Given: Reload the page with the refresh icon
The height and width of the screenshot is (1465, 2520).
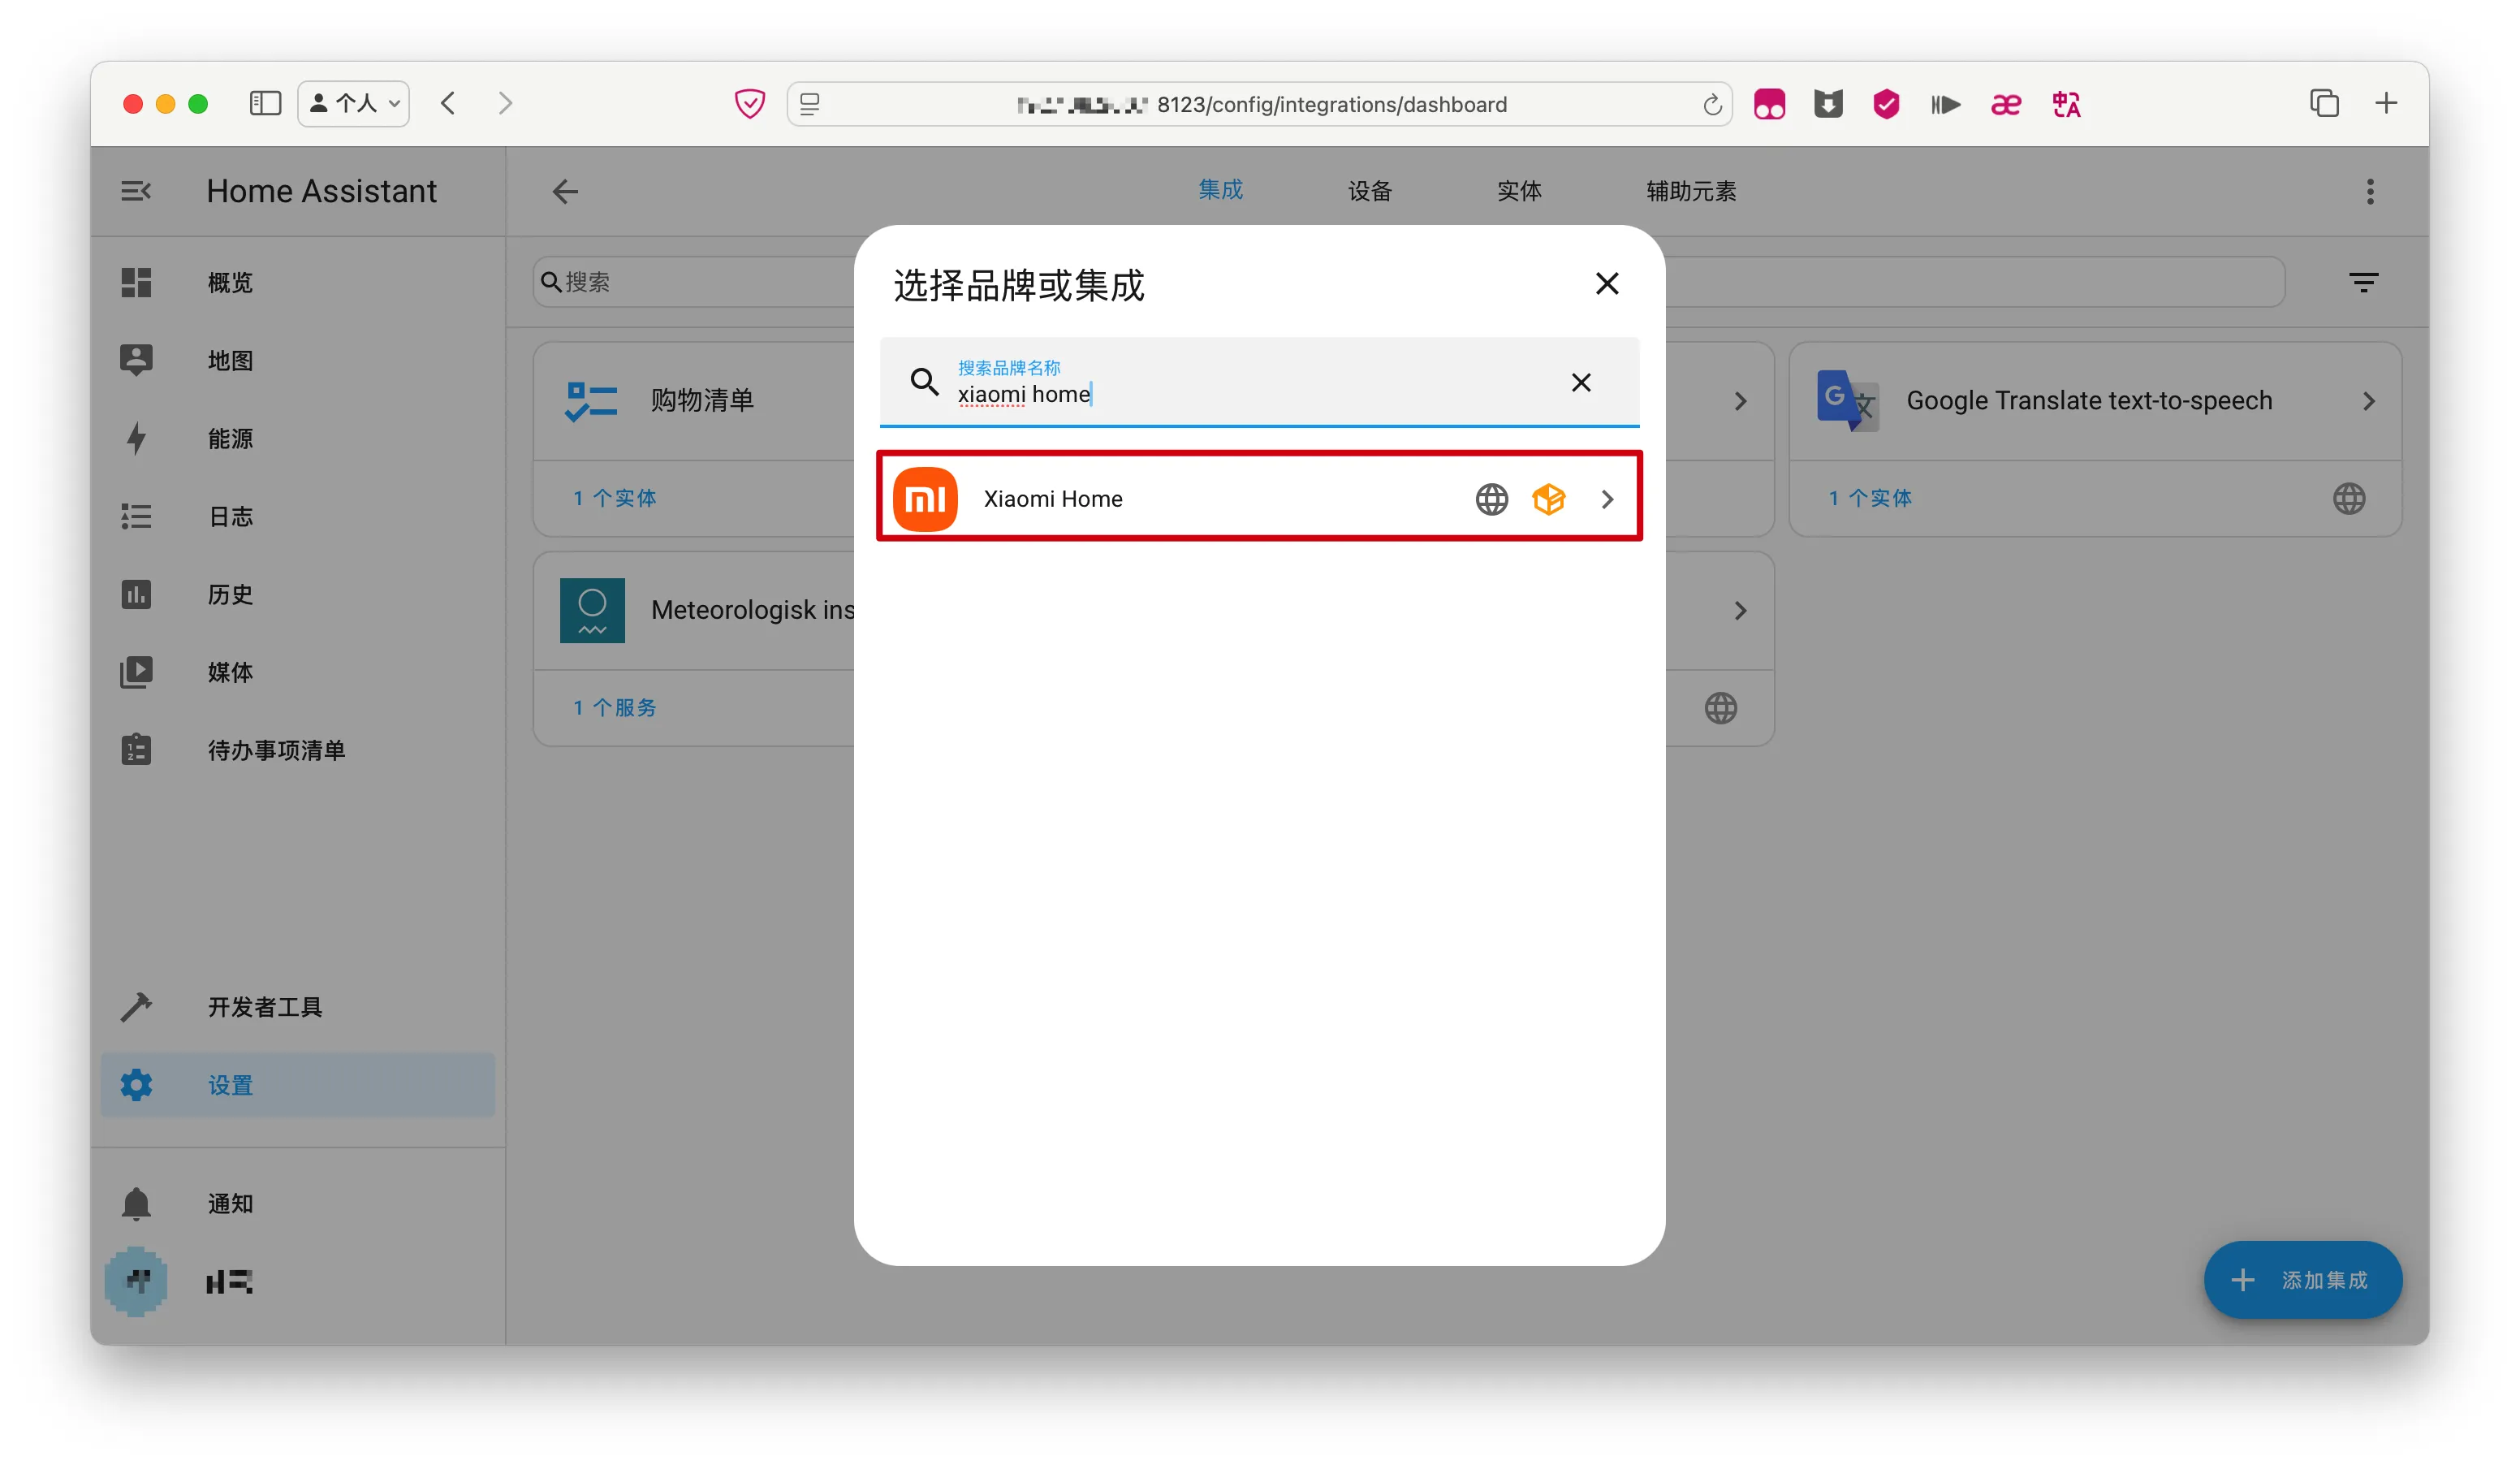Looking at the screenshot, I should [1713, 104].
